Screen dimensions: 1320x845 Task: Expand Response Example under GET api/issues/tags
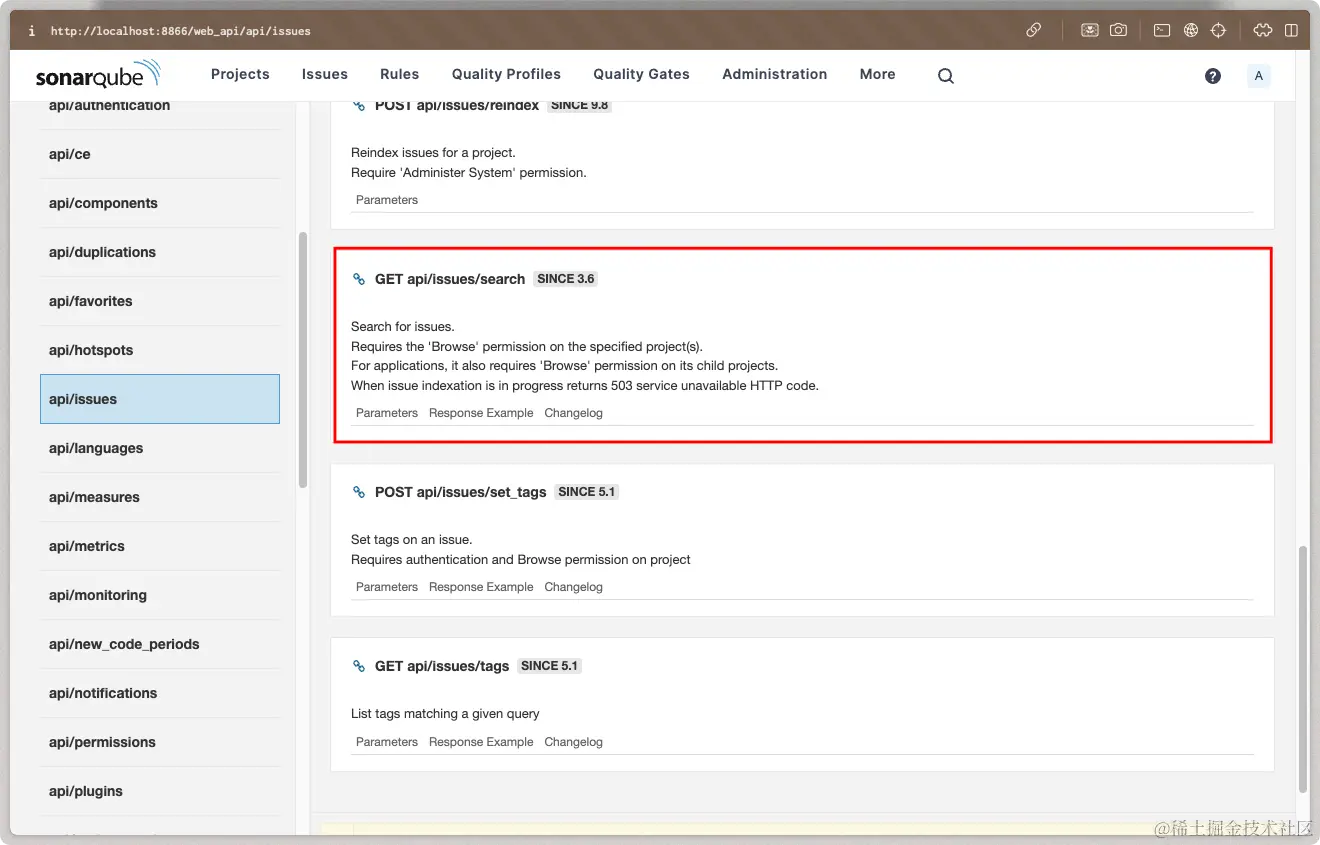pyautogui.click(x=481, y=742)
